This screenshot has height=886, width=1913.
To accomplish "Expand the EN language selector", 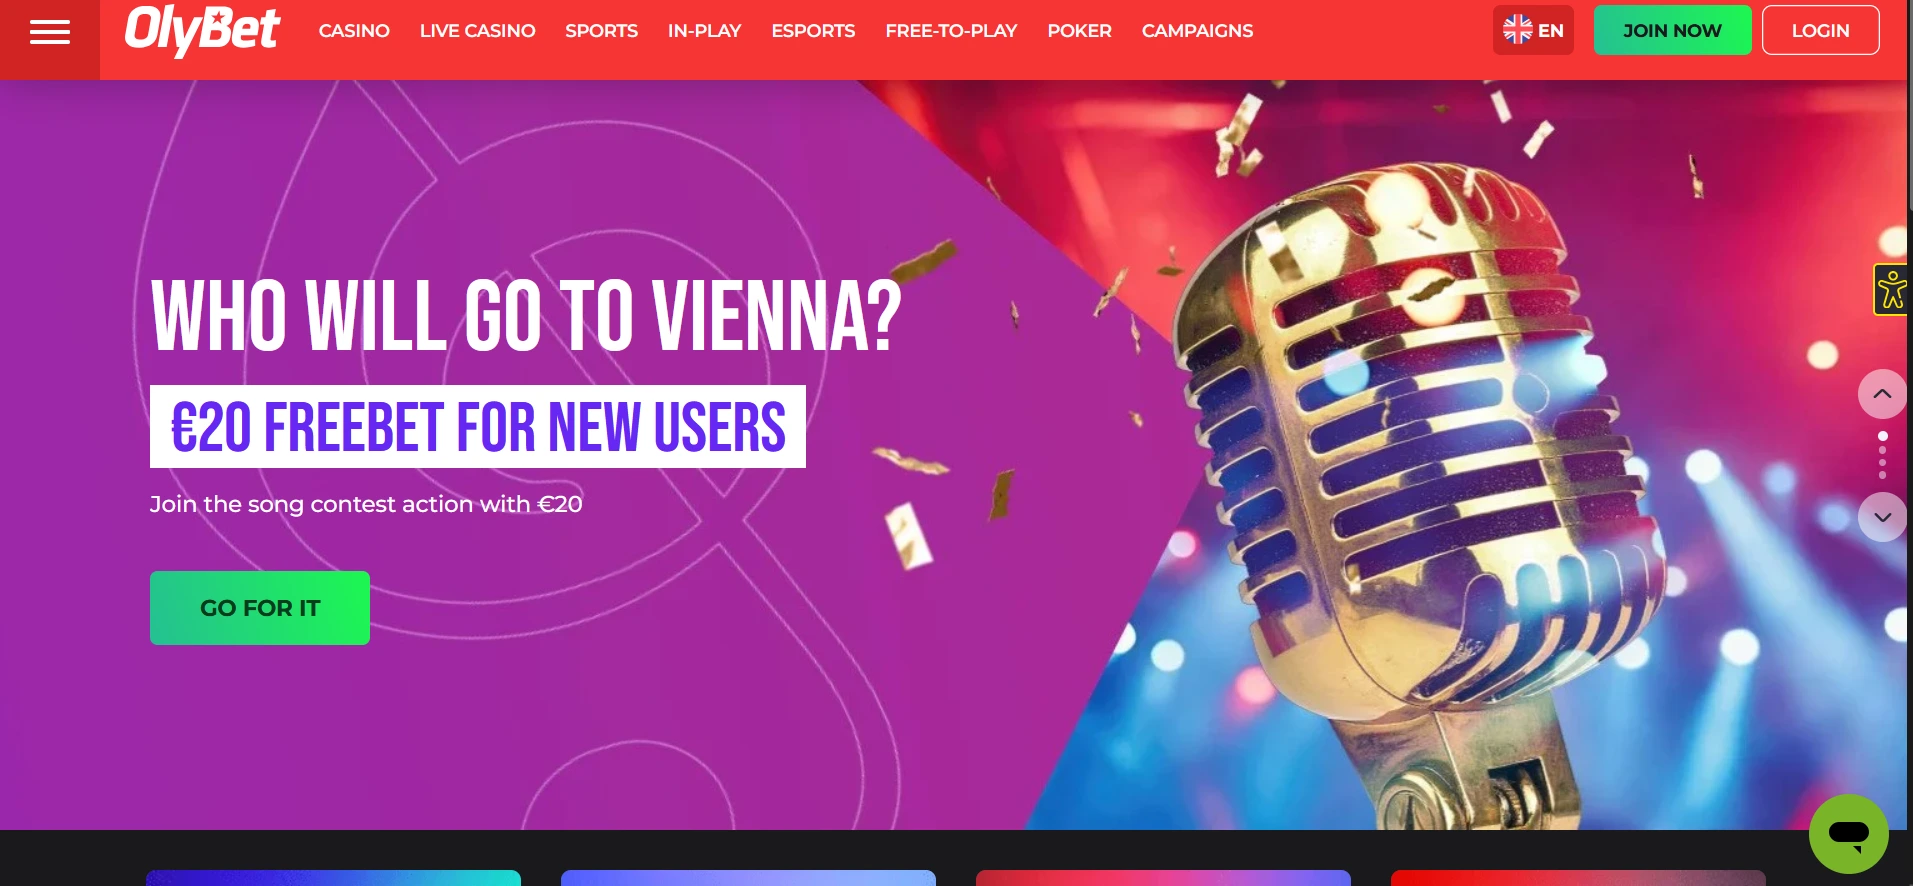I will point(1533,30).
